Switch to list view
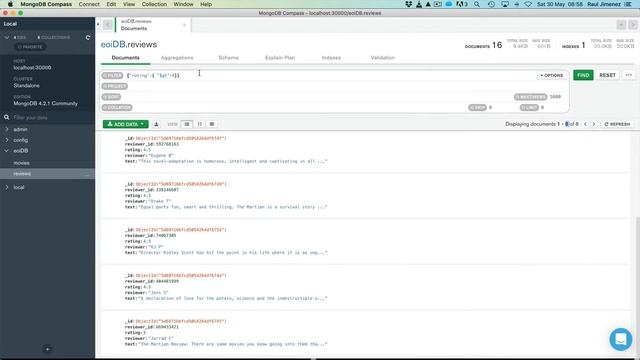Viewport: 640px width, 360px height. tap(187, 124)
